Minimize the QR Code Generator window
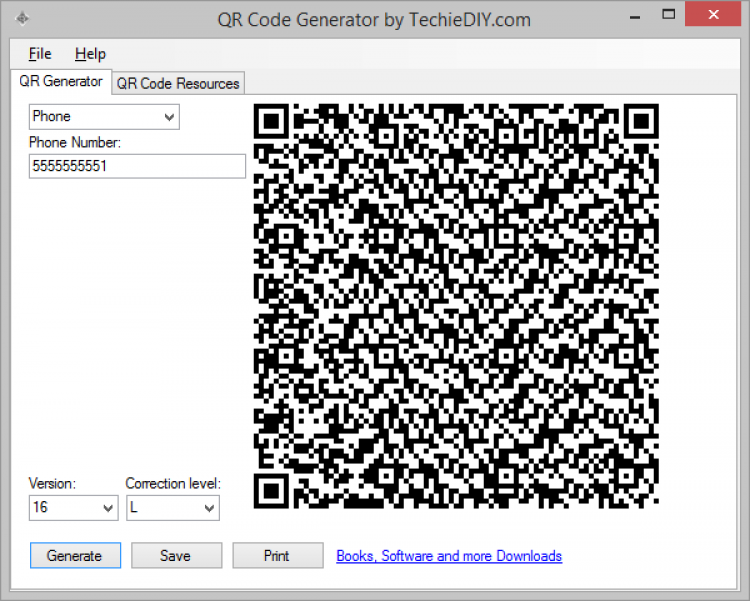Screen dimensions: 750x601 pos(635,16)
